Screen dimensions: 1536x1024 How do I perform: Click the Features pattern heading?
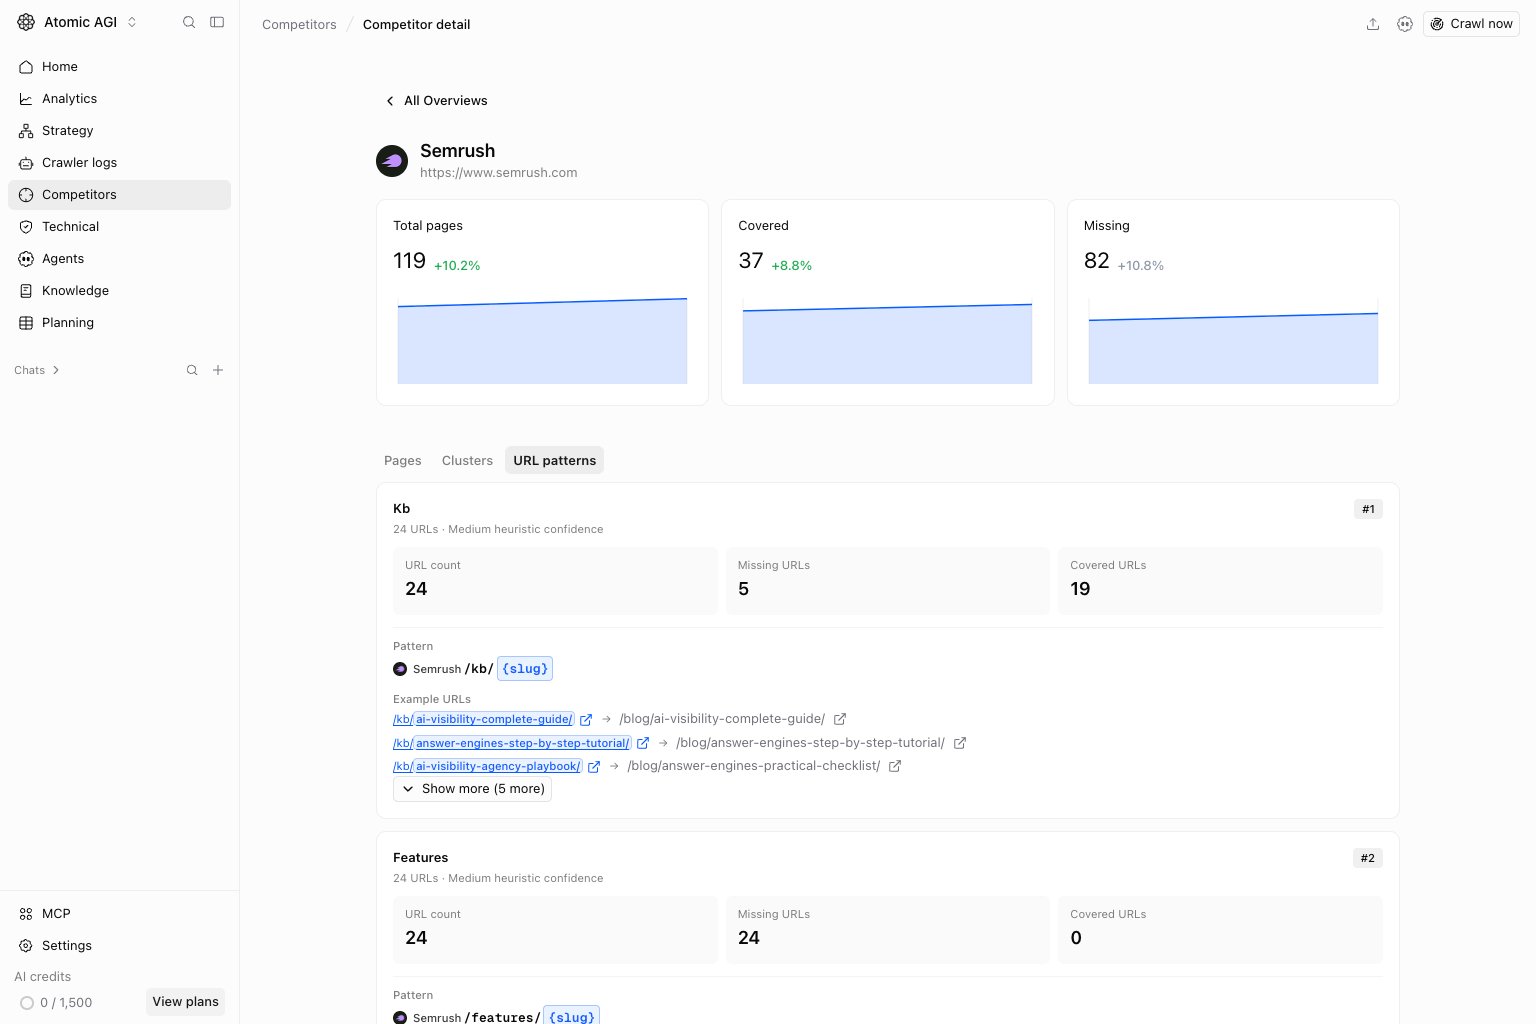click(x=420, y=858)
